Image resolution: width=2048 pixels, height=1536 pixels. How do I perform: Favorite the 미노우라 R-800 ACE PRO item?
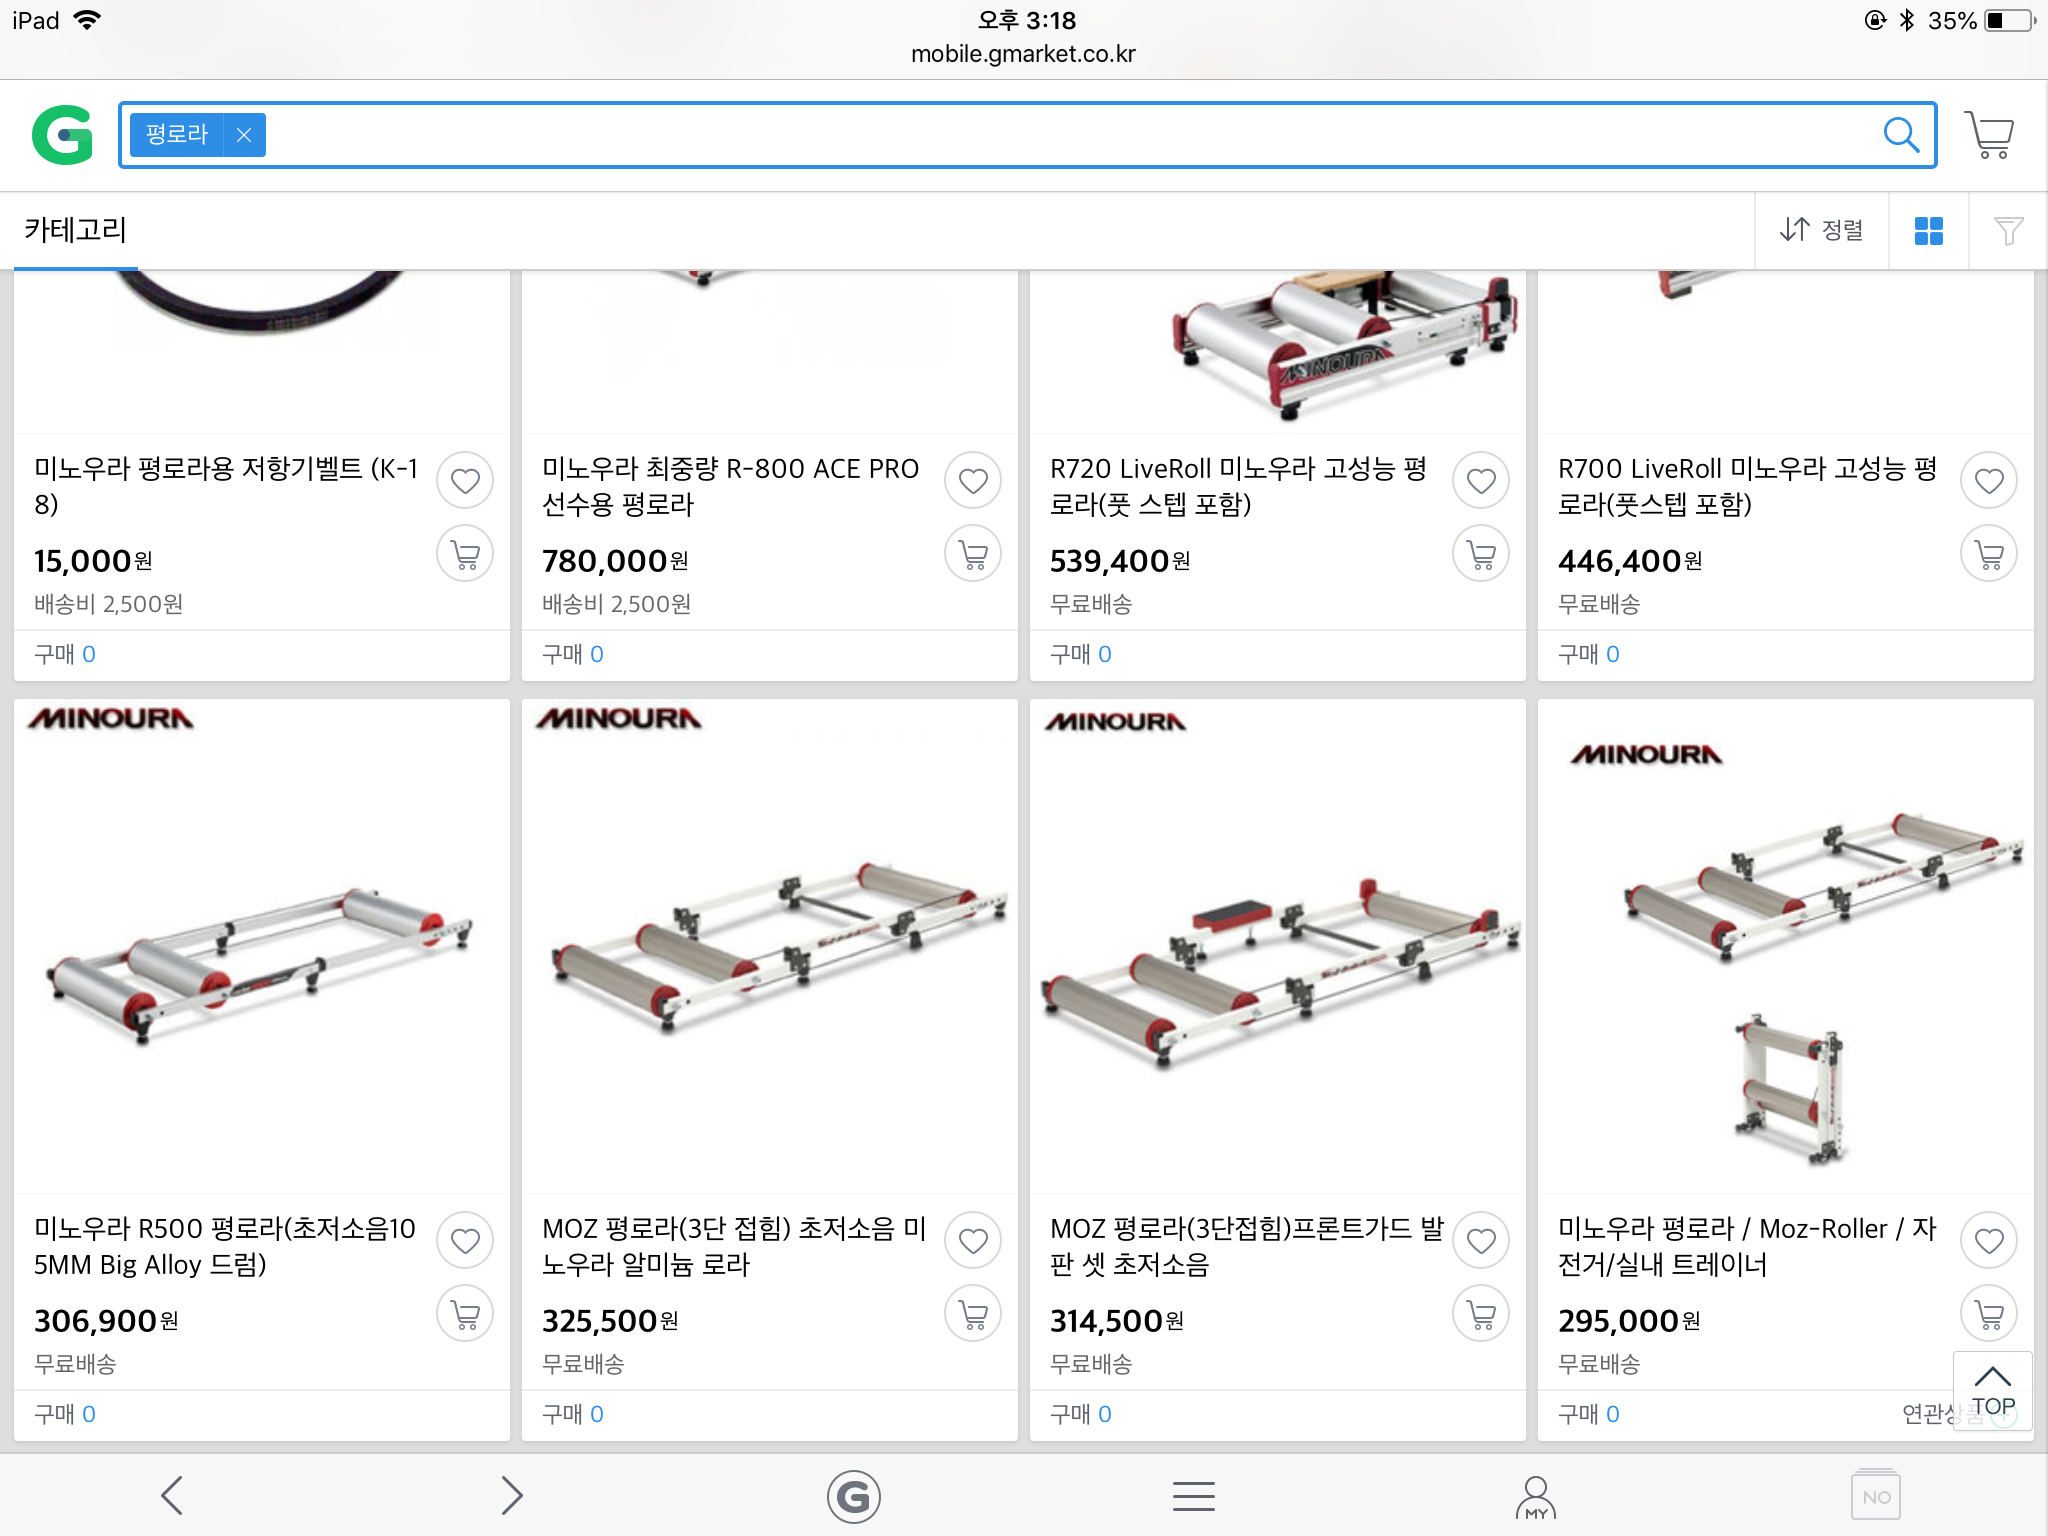click(x=973, y=481)
